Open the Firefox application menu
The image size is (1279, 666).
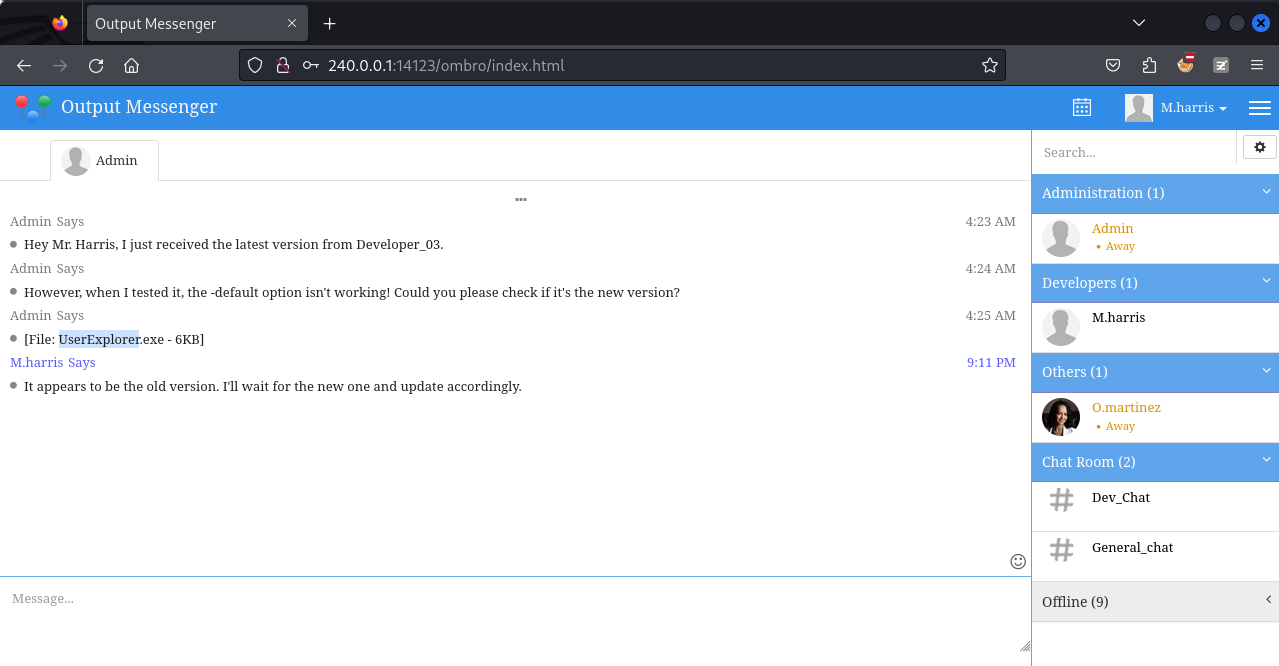(x=1257, y=65)
